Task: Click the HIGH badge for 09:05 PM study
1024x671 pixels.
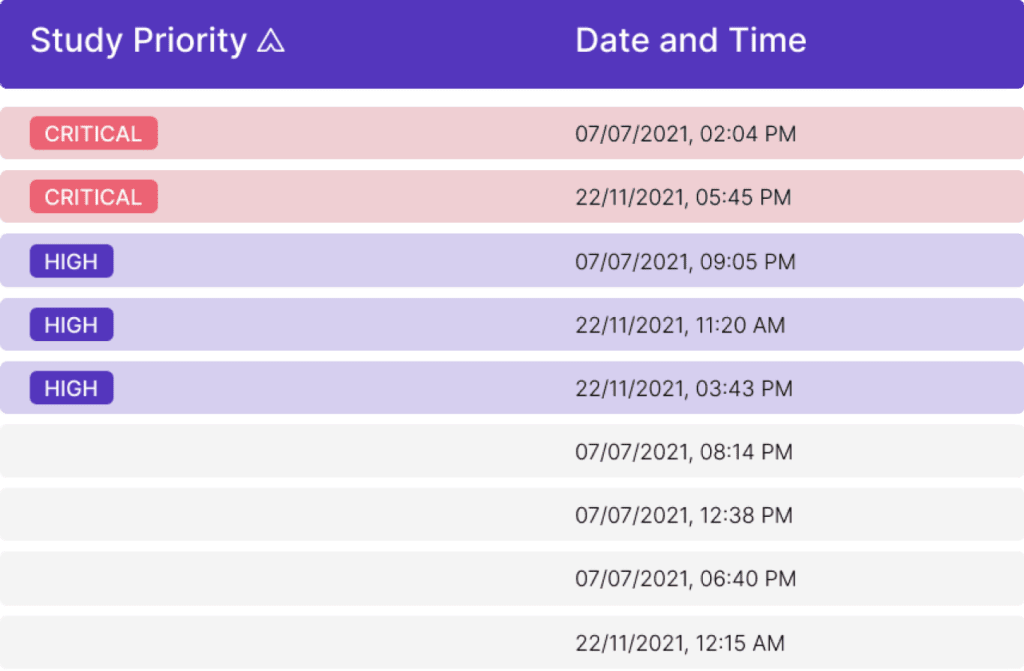Action: pyautogui.click(x=71, y=261)
